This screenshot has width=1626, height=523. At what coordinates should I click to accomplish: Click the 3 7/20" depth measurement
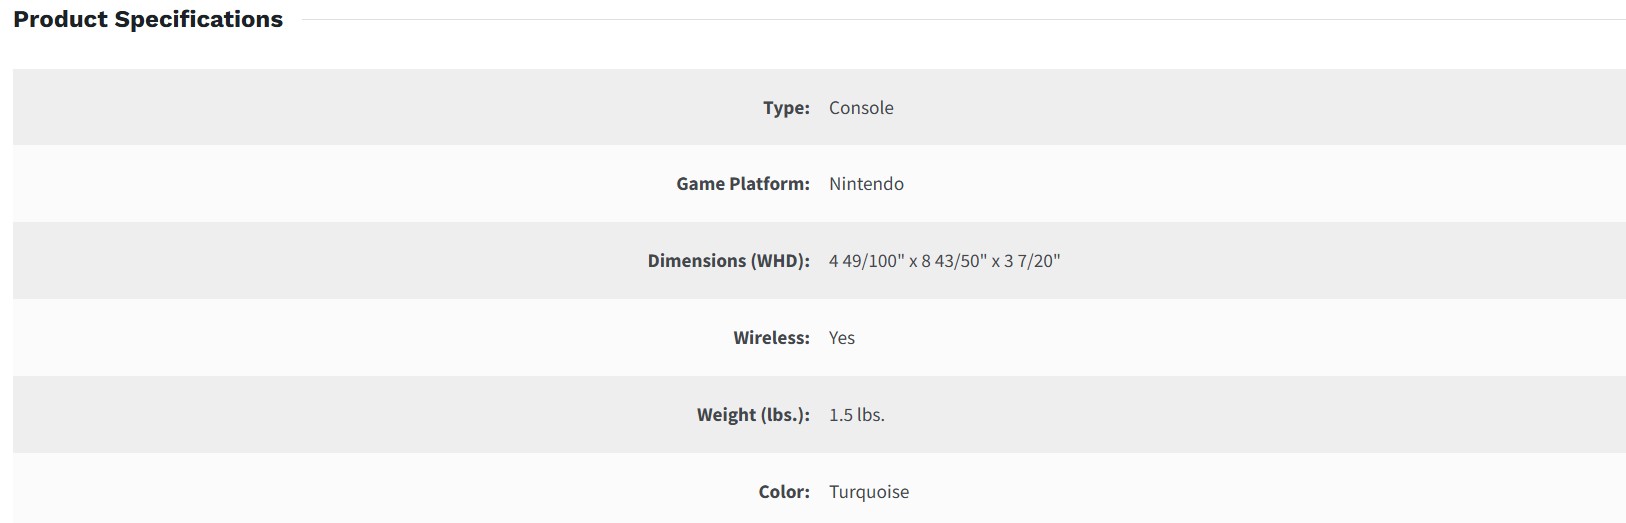pos(1032,261)
